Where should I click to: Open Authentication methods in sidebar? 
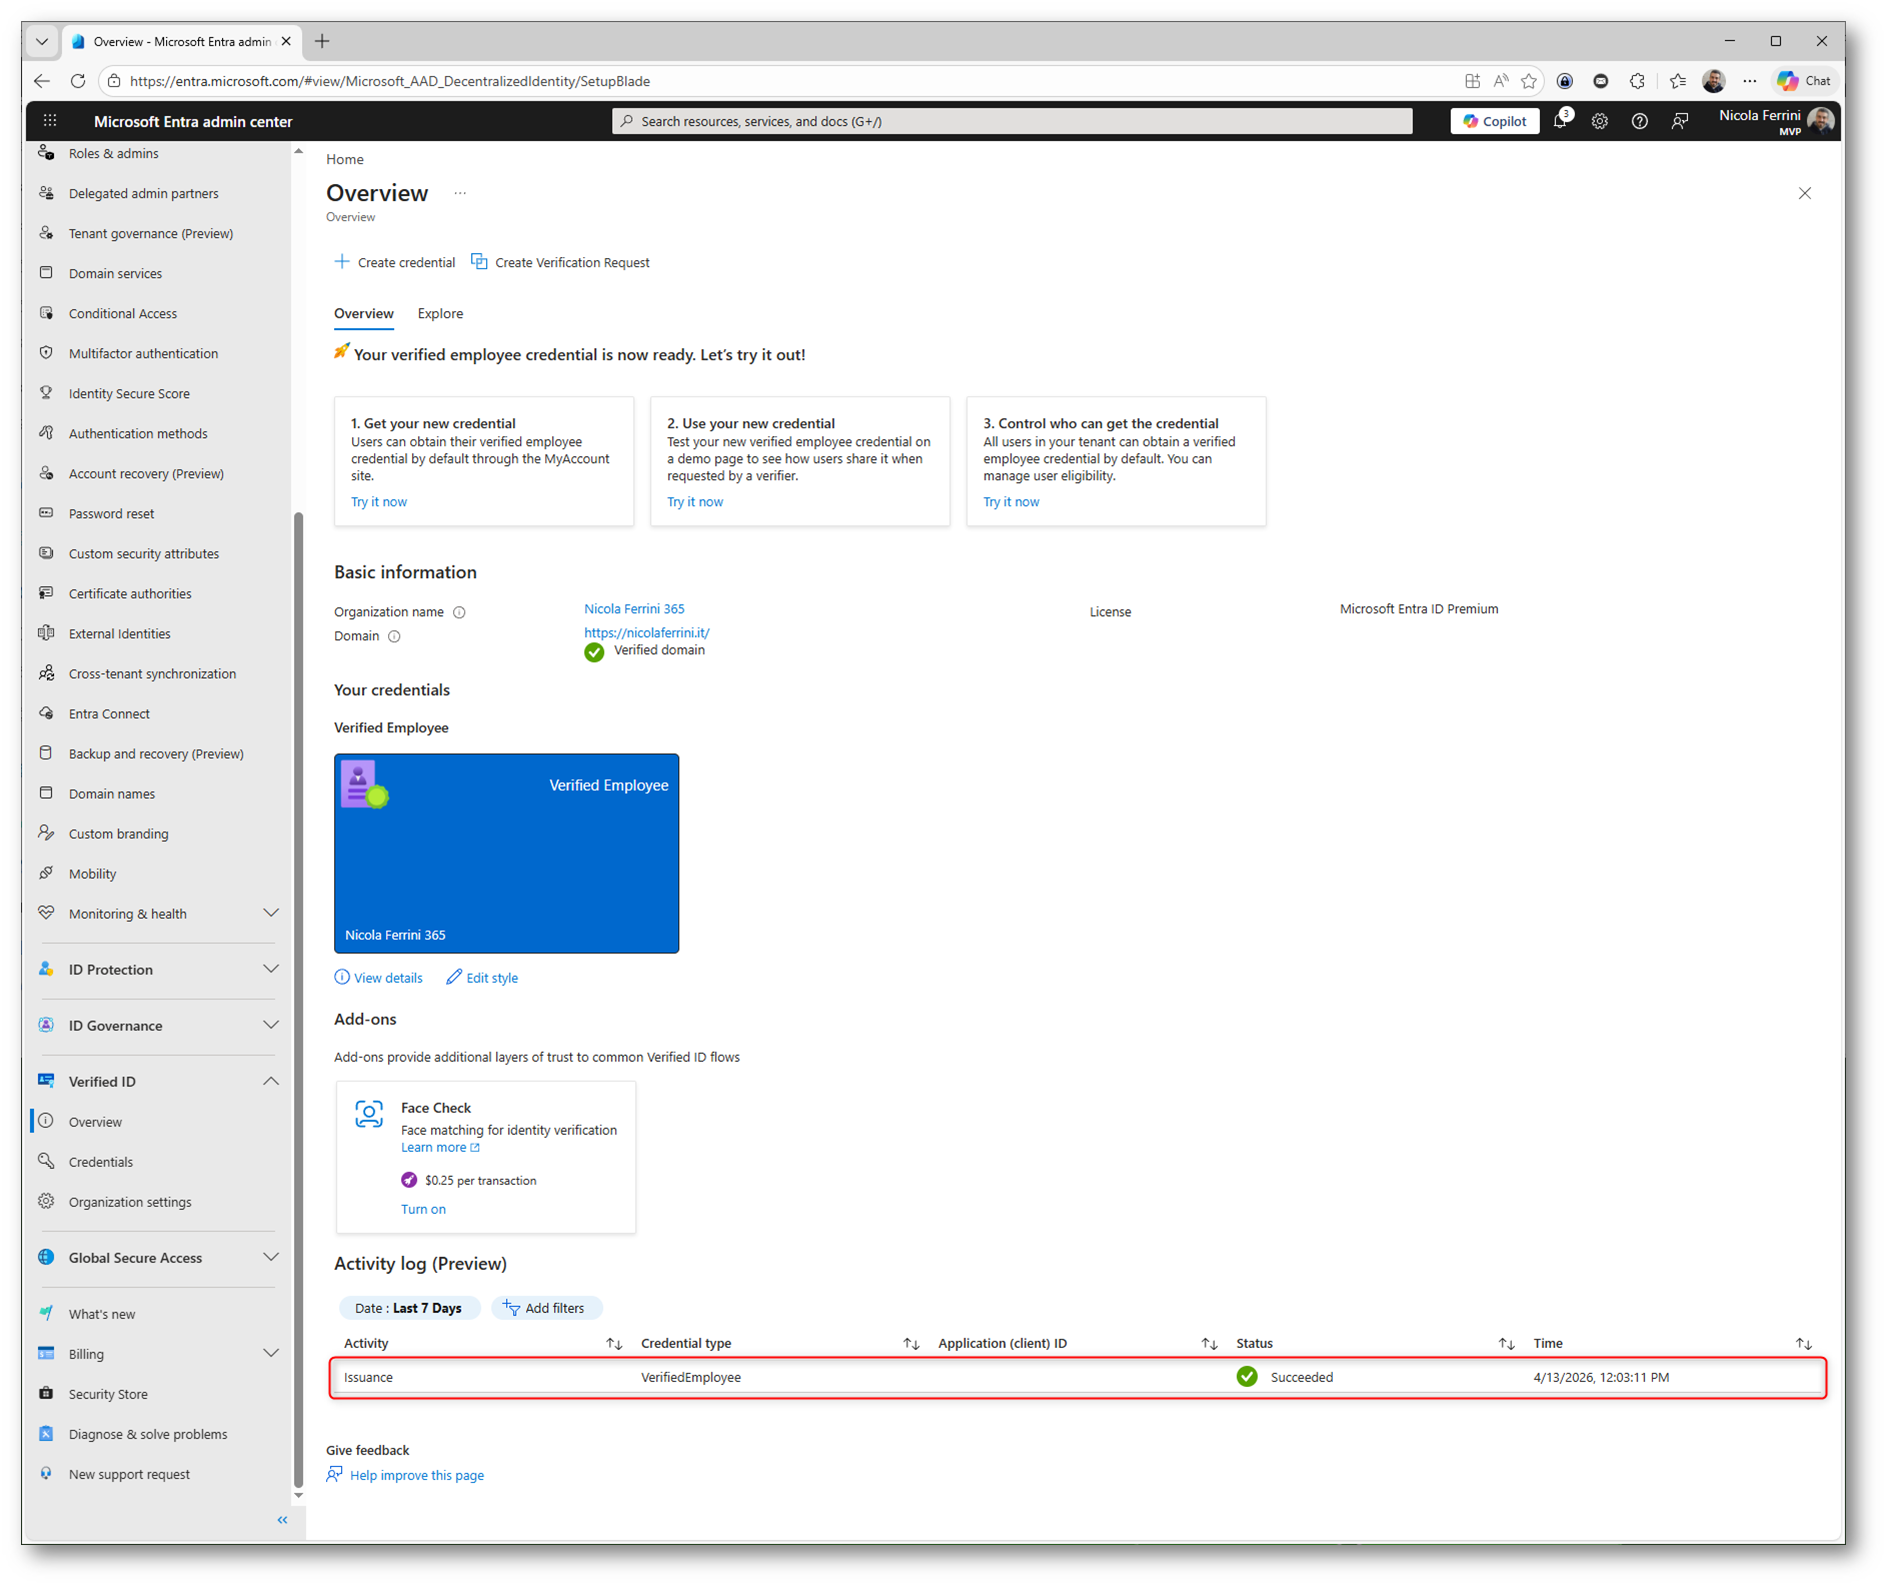pos(138,433)
